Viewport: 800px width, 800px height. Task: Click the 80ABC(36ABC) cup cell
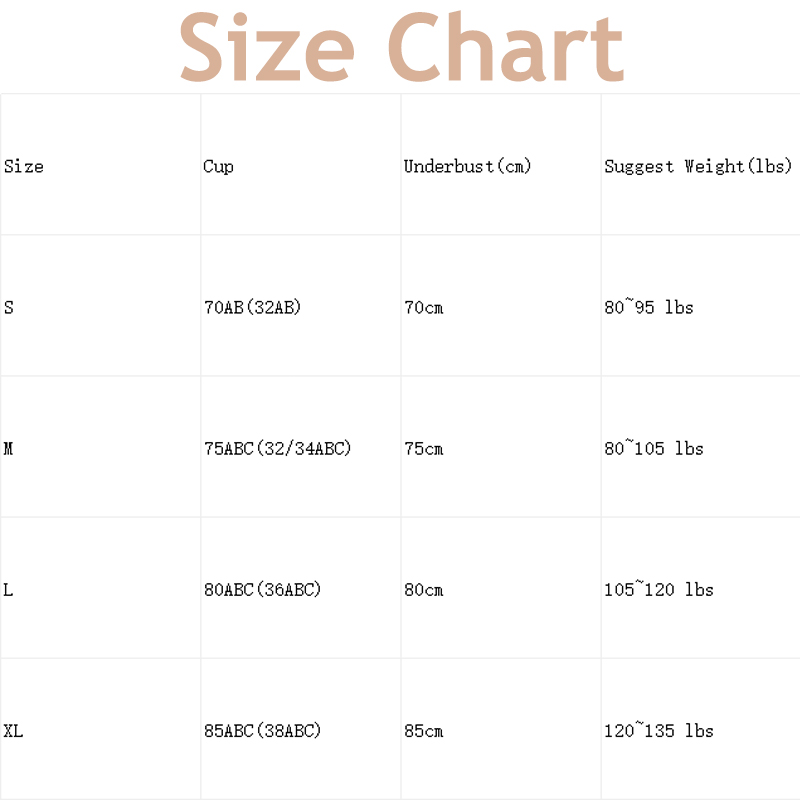(x=301, y=588)
